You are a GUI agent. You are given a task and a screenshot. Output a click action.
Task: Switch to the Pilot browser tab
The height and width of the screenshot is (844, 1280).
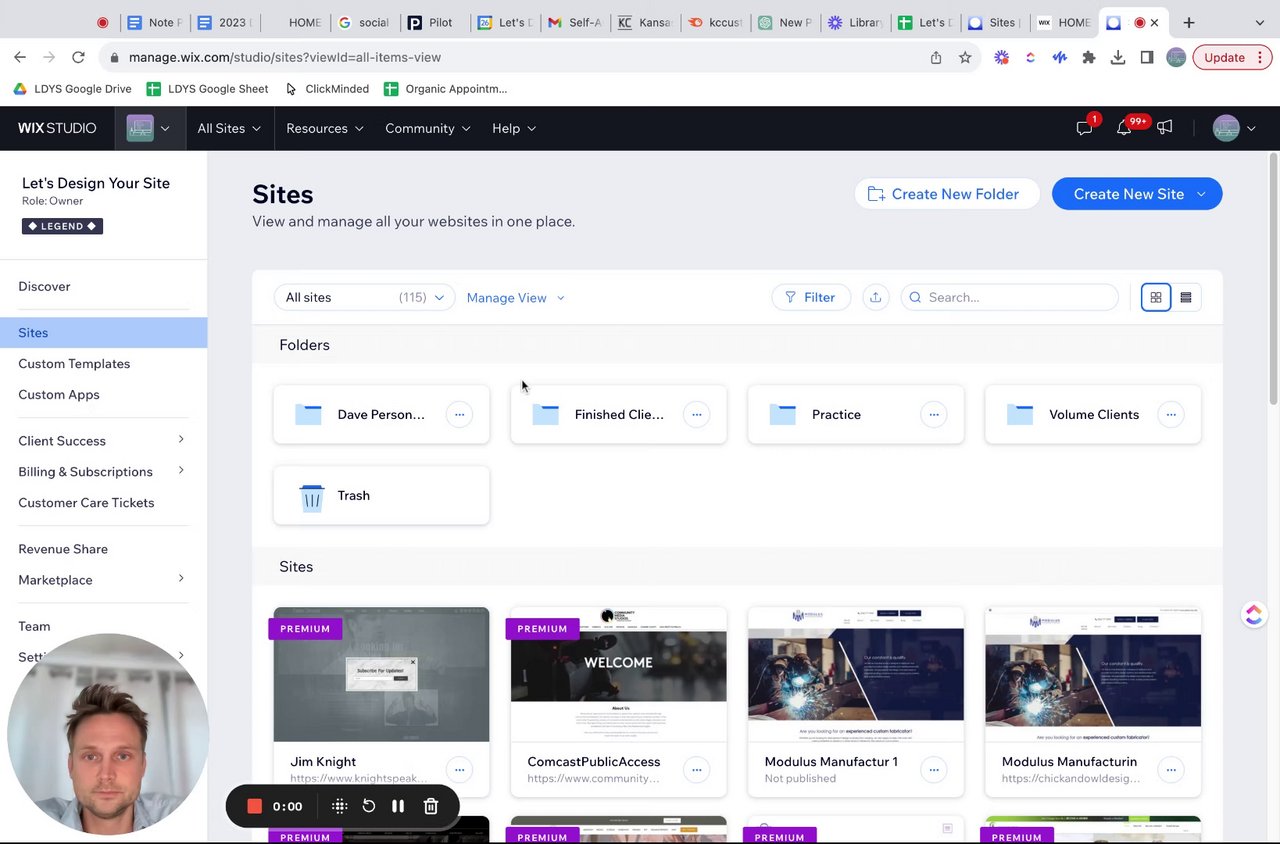[x=435, y=22]
